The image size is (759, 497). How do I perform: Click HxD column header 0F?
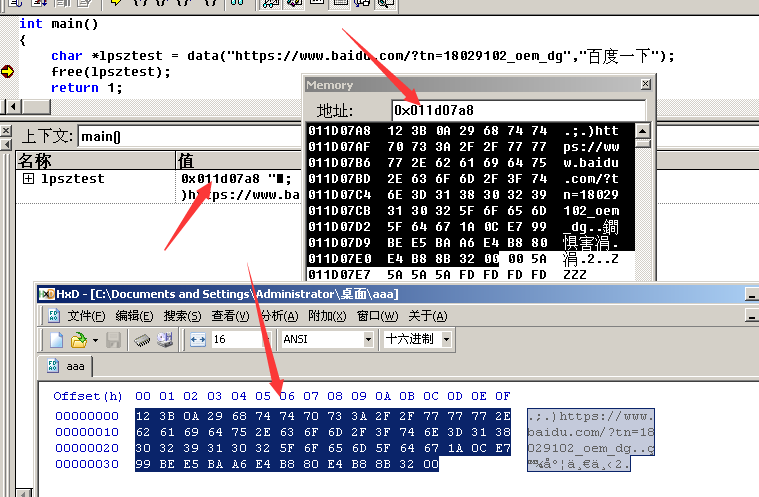502,396
